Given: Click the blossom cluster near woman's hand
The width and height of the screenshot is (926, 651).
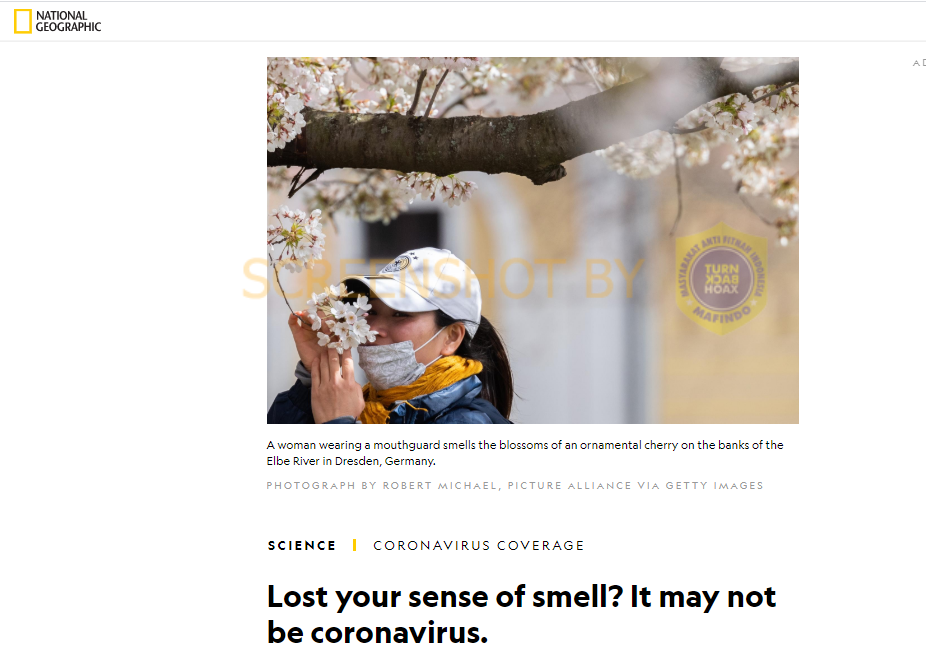Looking at the screenshot, I should pos(343,319).
